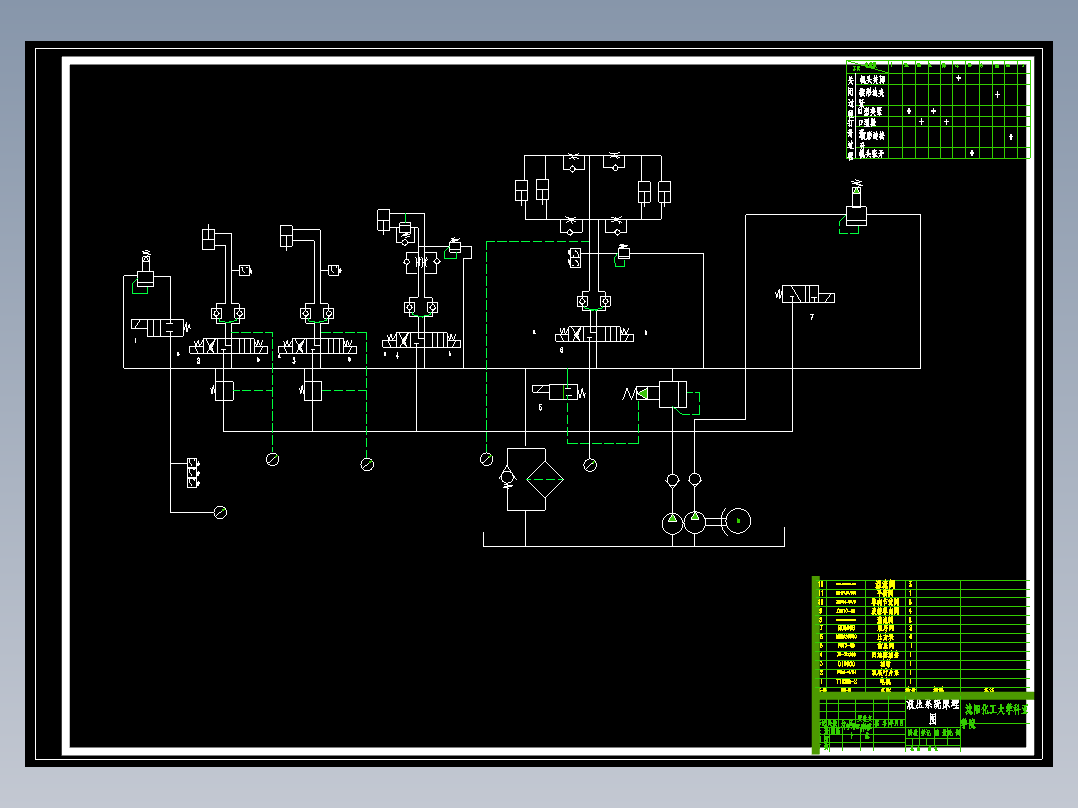1078x808 pixels.
Task: Click the pressure gauge at lower-left pipe end
Action: click(220, 512)
